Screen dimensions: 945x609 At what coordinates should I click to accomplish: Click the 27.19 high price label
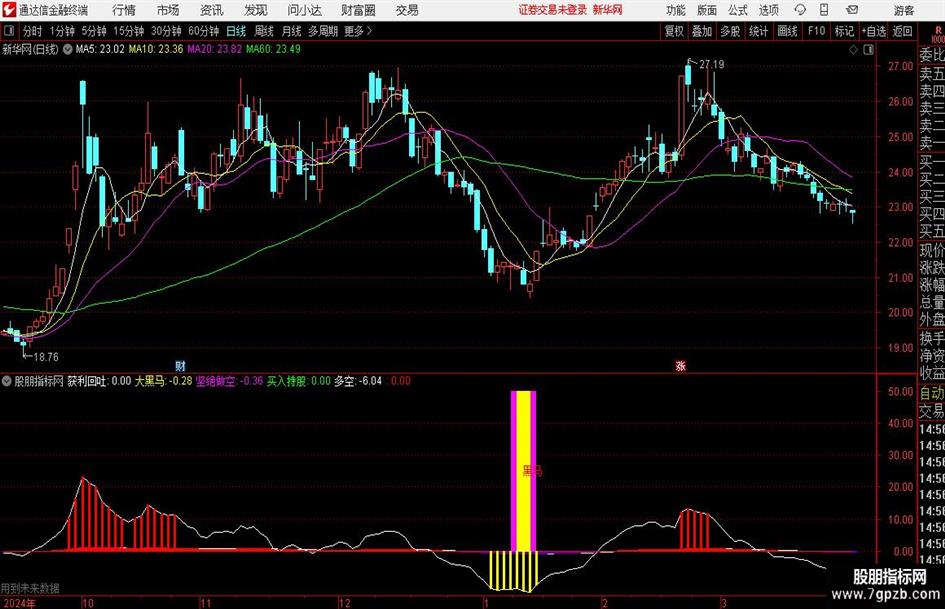712,65
